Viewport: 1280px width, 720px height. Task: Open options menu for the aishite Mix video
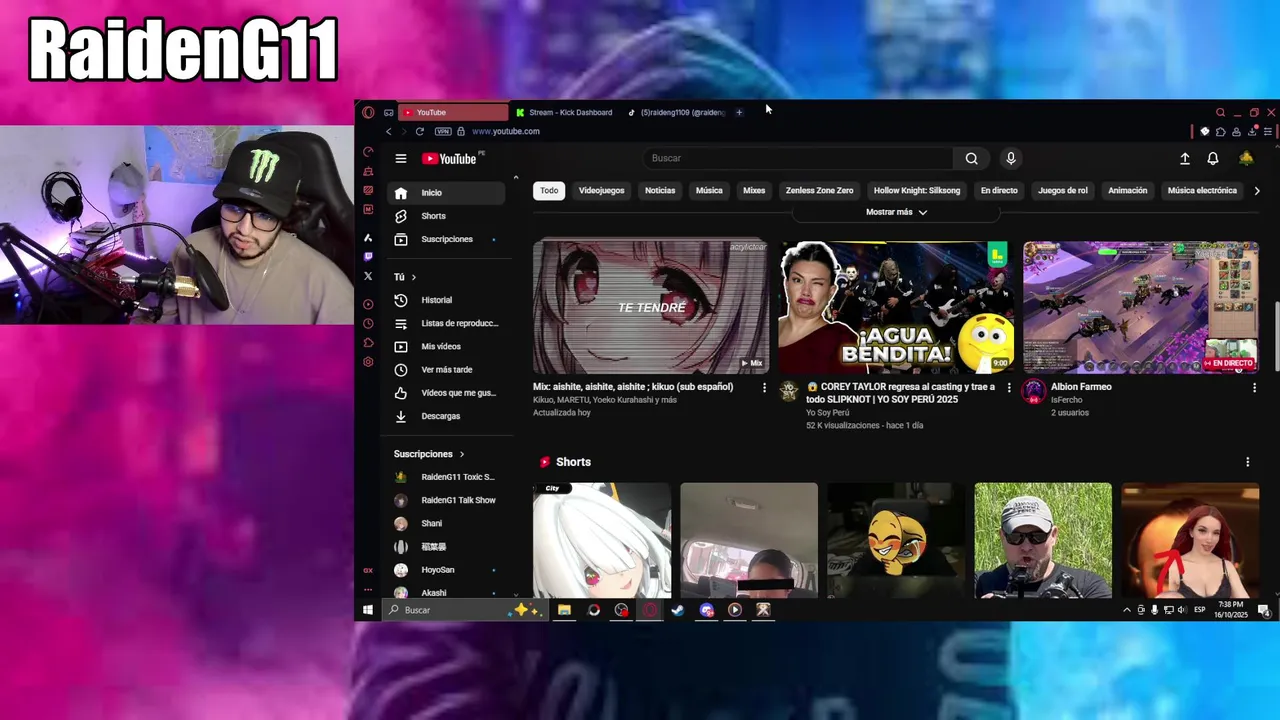click(x=764, y=387)
